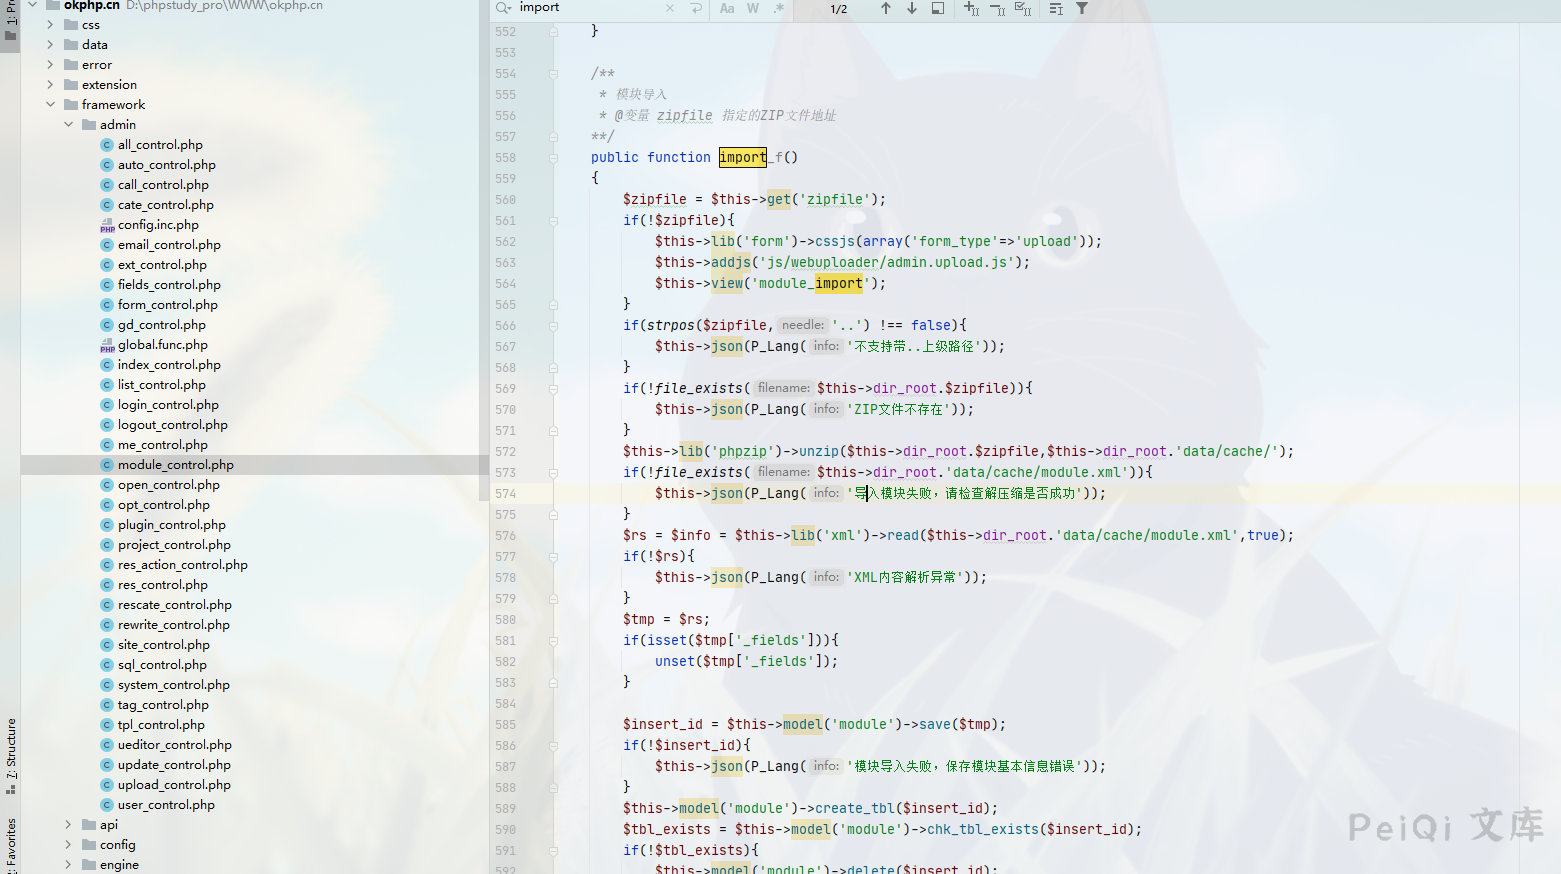Collapse the framework folder

coord(51,105)
